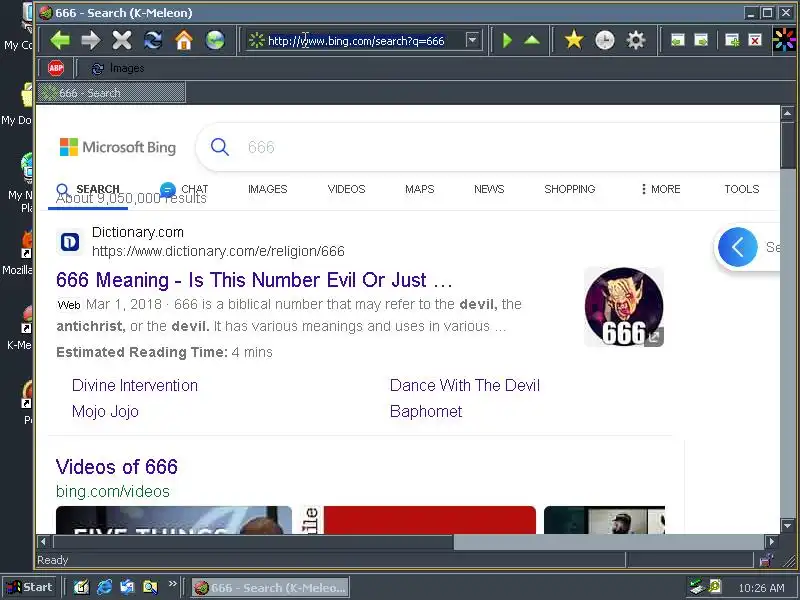Click vertical scrollbar down arrow
This screenshot has width=800, height=600.
click(x=787, y=526)
